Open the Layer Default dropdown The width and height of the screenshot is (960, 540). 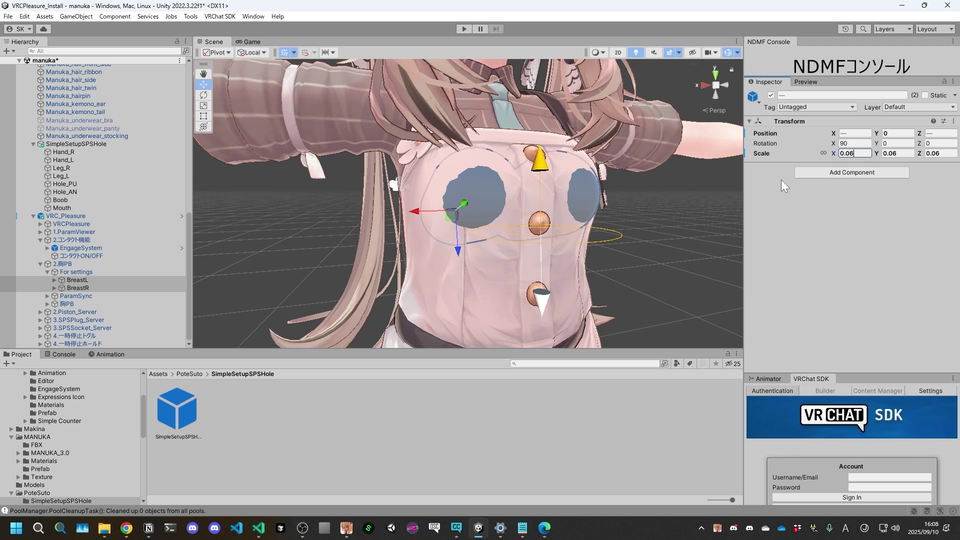[x=919, y=107]
